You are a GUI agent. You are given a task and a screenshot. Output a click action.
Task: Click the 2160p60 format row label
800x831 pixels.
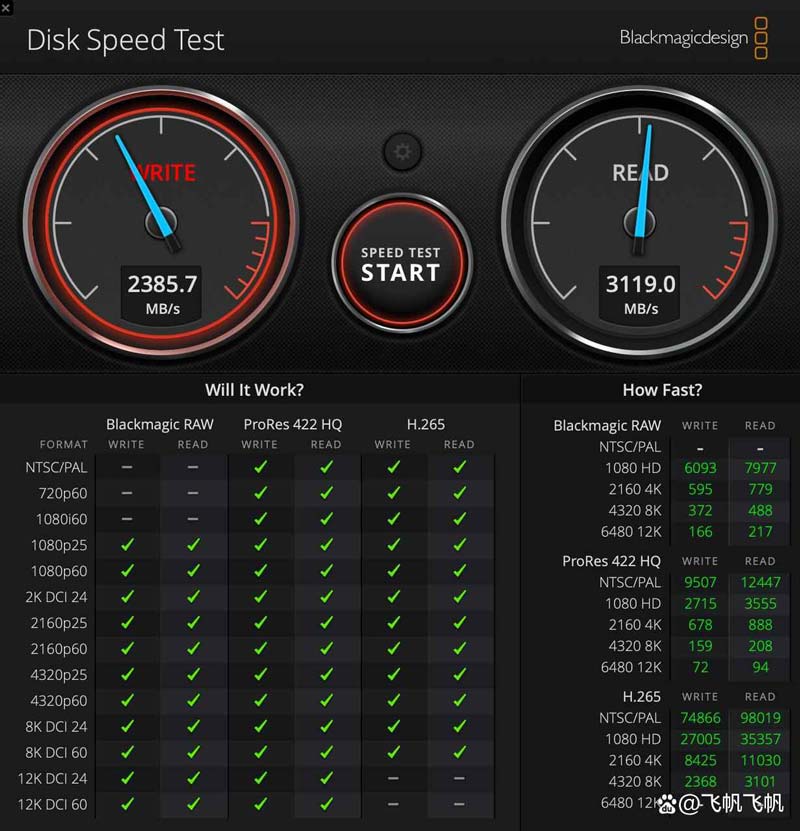(59, 649)
